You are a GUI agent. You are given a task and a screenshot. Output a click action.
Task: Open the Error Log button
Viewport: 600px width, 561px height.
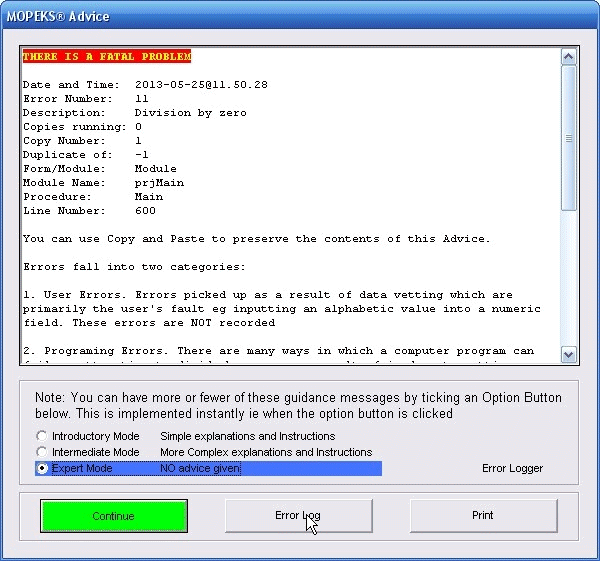coord(298,515)
